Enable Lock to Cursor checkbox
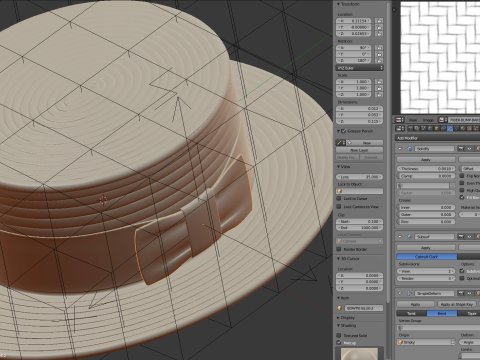 pos(339,199)
